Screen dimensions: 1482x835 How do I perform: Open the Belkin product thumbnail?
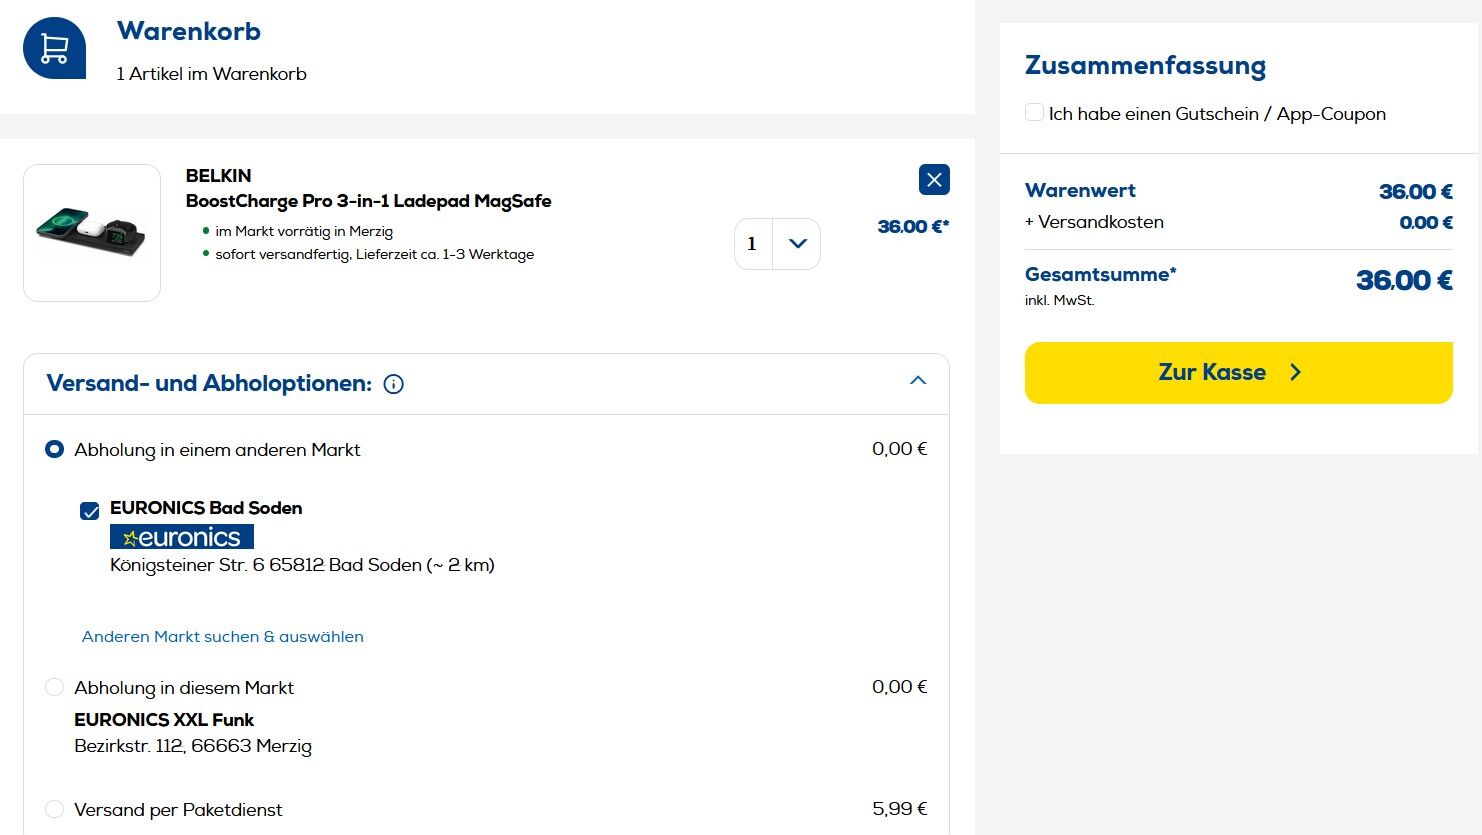[x=92, y=233]
